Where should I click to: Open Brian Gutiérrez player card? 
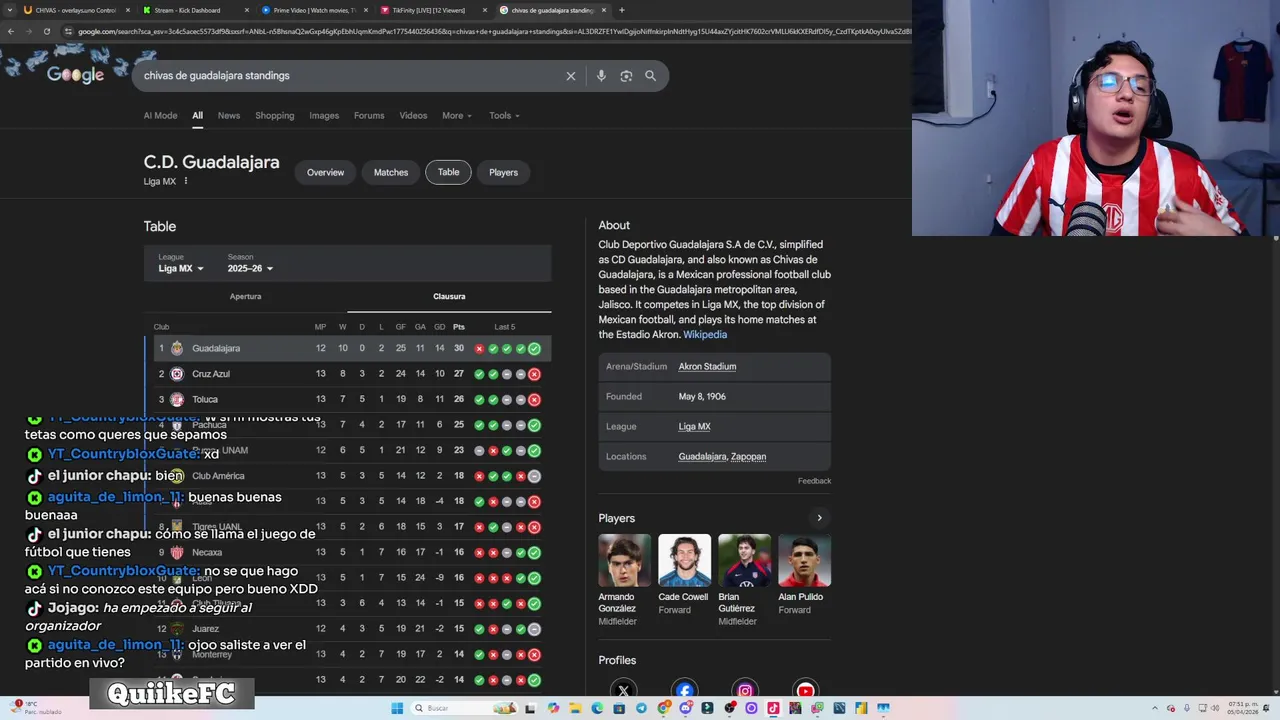pos(744,580)
